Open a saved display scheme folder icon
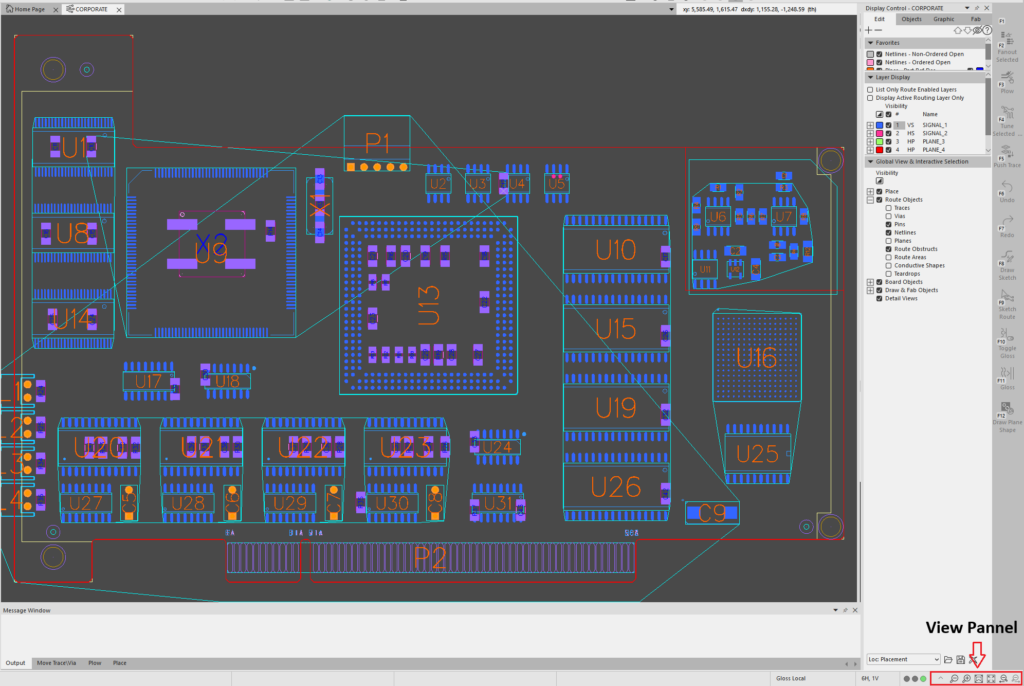Image resolution: width=1024 pixels, height=686 pixels. 948,660
